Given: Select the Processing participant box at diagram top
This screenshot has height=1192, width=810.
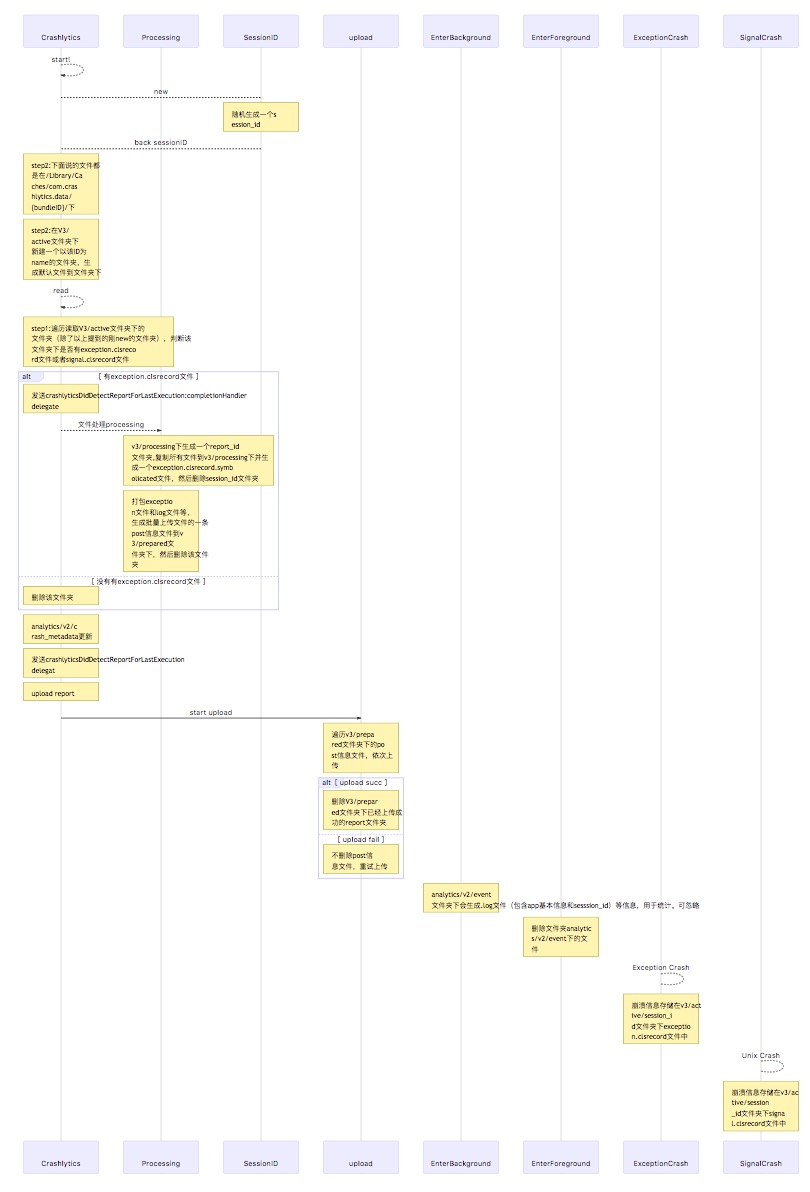Looking at the screenshot, I should point(161,31).
